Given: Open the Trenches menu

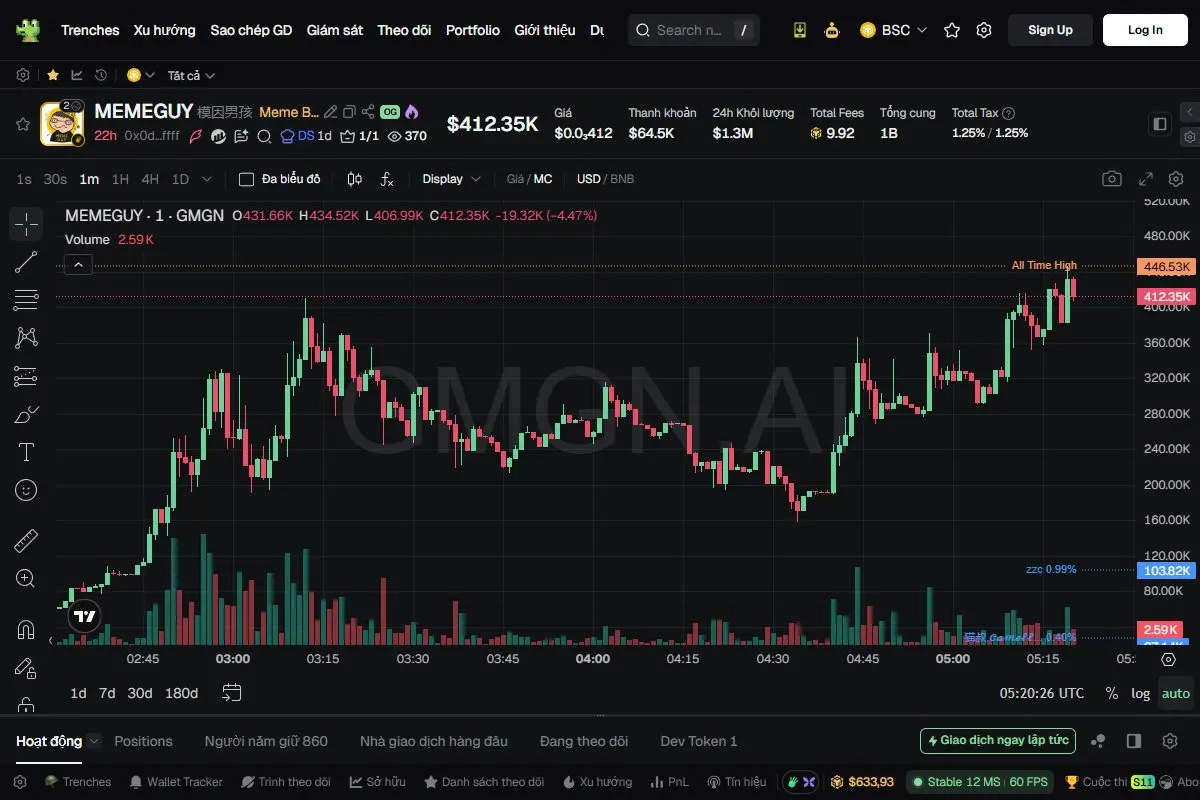Looking at the screenshot, I should 90,30.
